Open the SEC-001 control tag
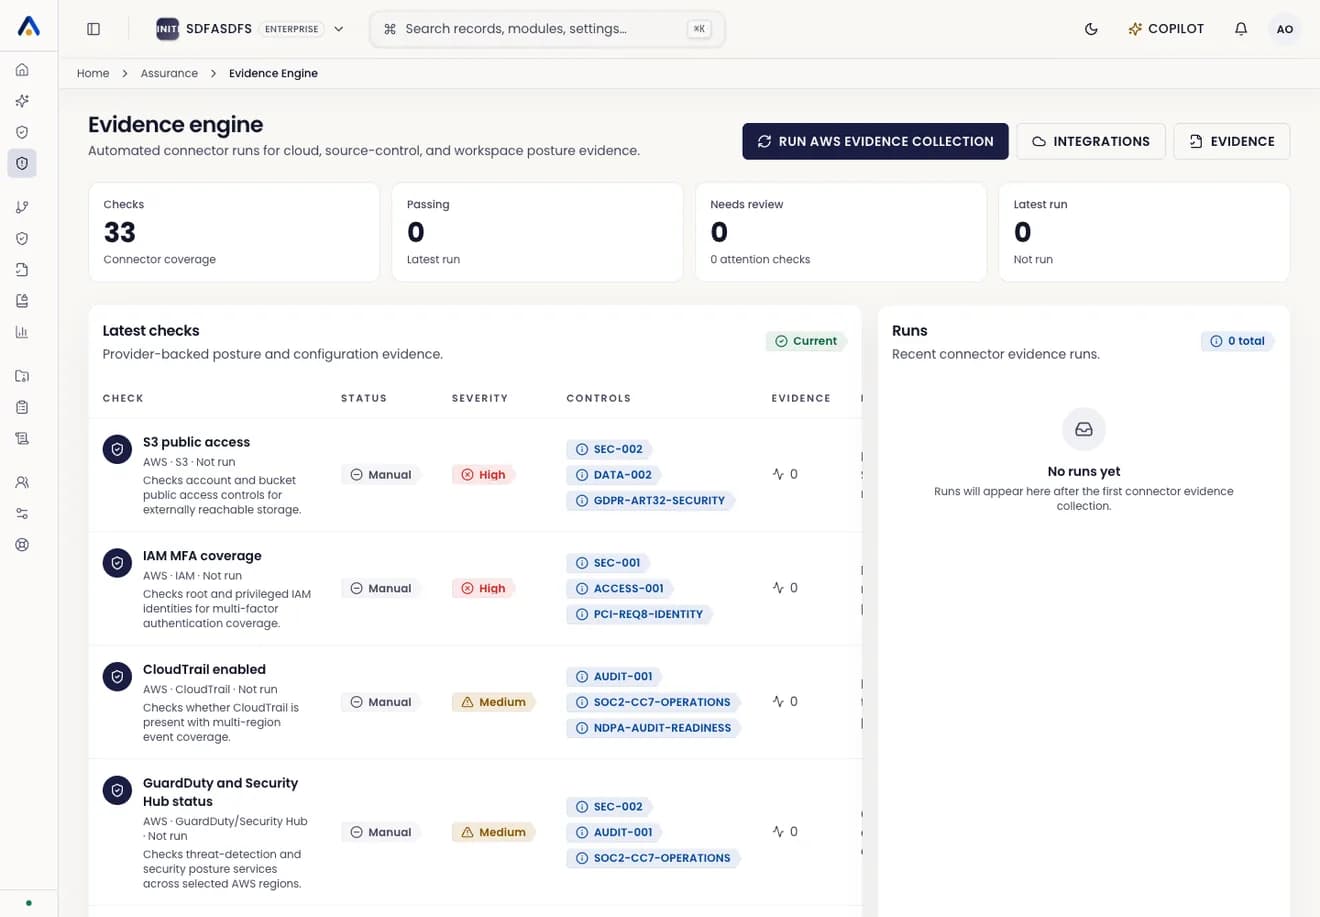Image resolution: width=1320 pixels, height=917 pixels. coord(608,563)
